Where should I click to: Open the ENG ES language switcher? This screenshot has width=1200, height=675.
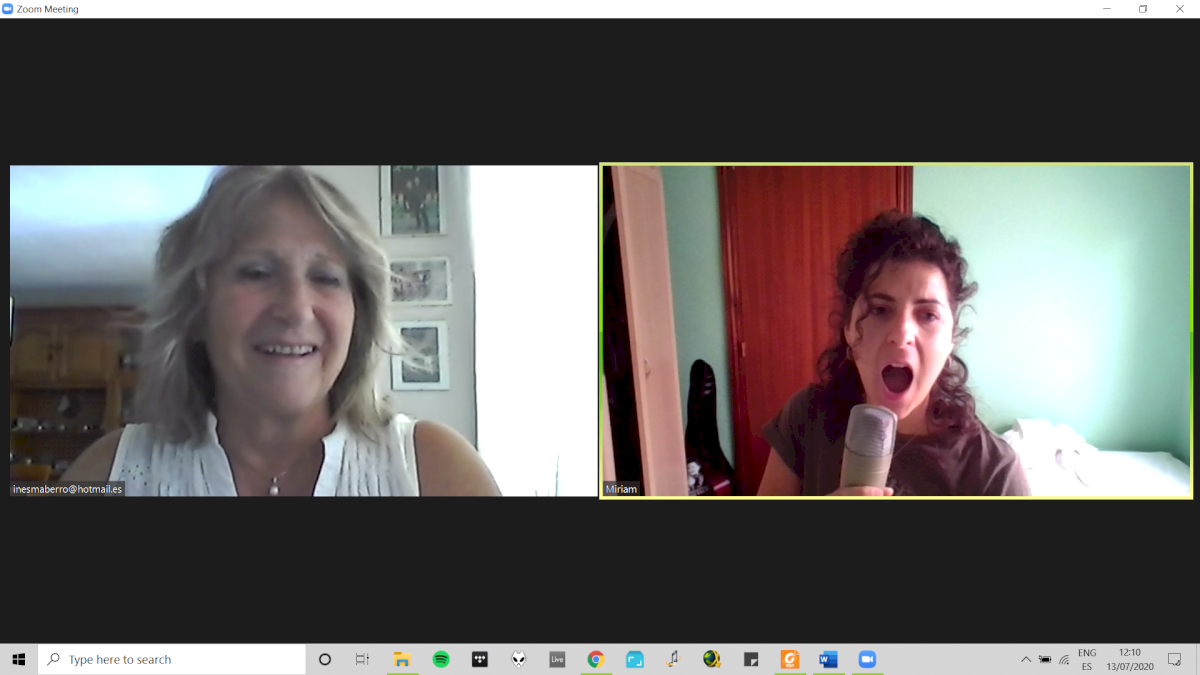(1087, 659)
